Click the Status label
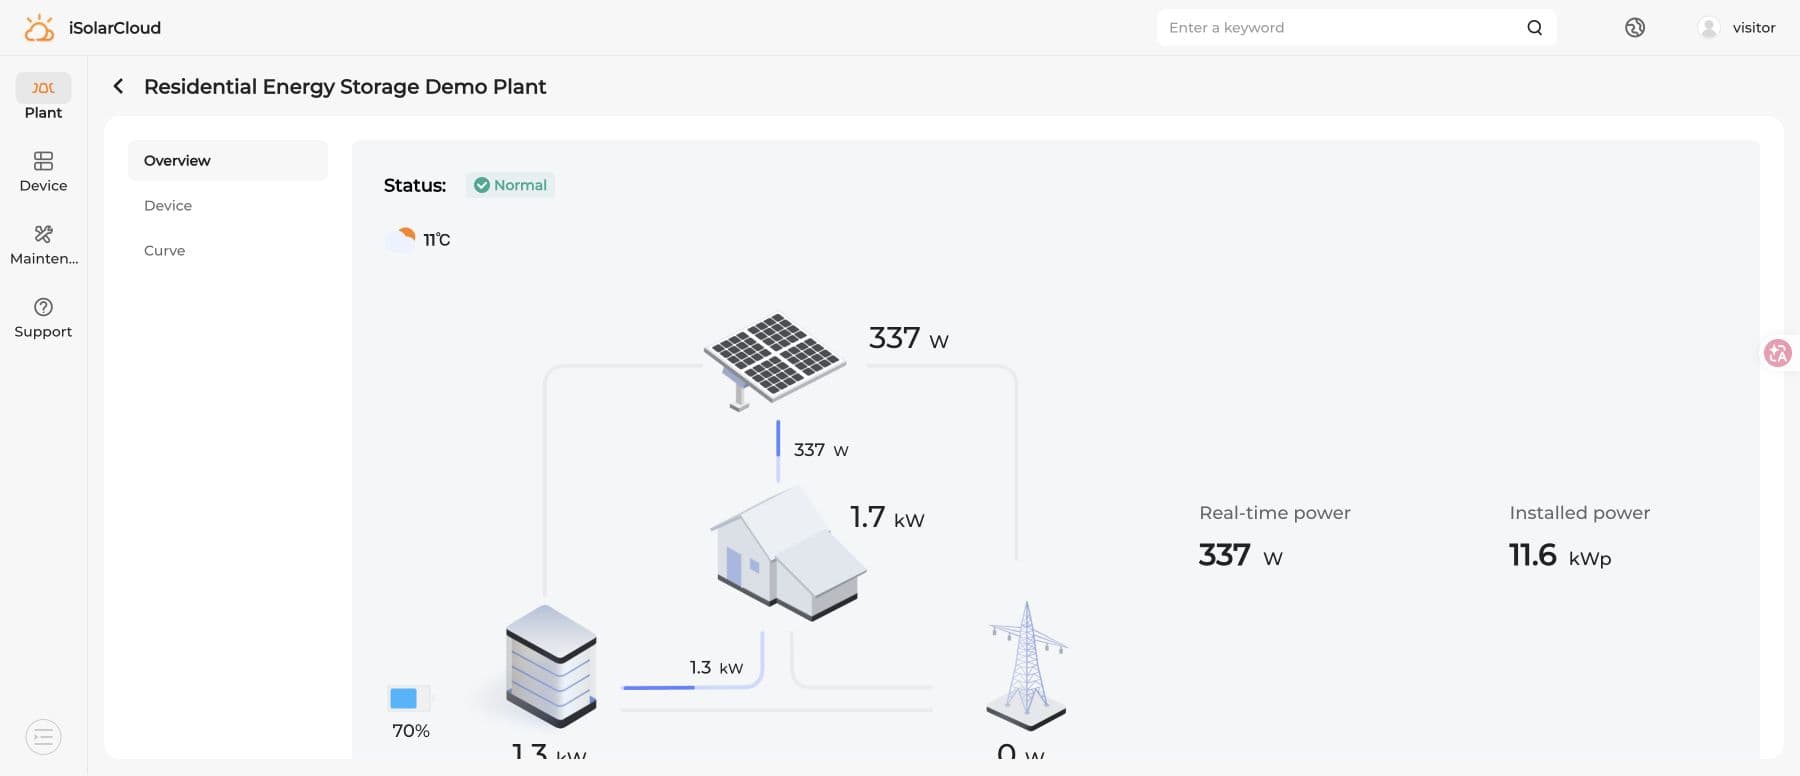This screenshot has height=776, width=1800. 415,185
